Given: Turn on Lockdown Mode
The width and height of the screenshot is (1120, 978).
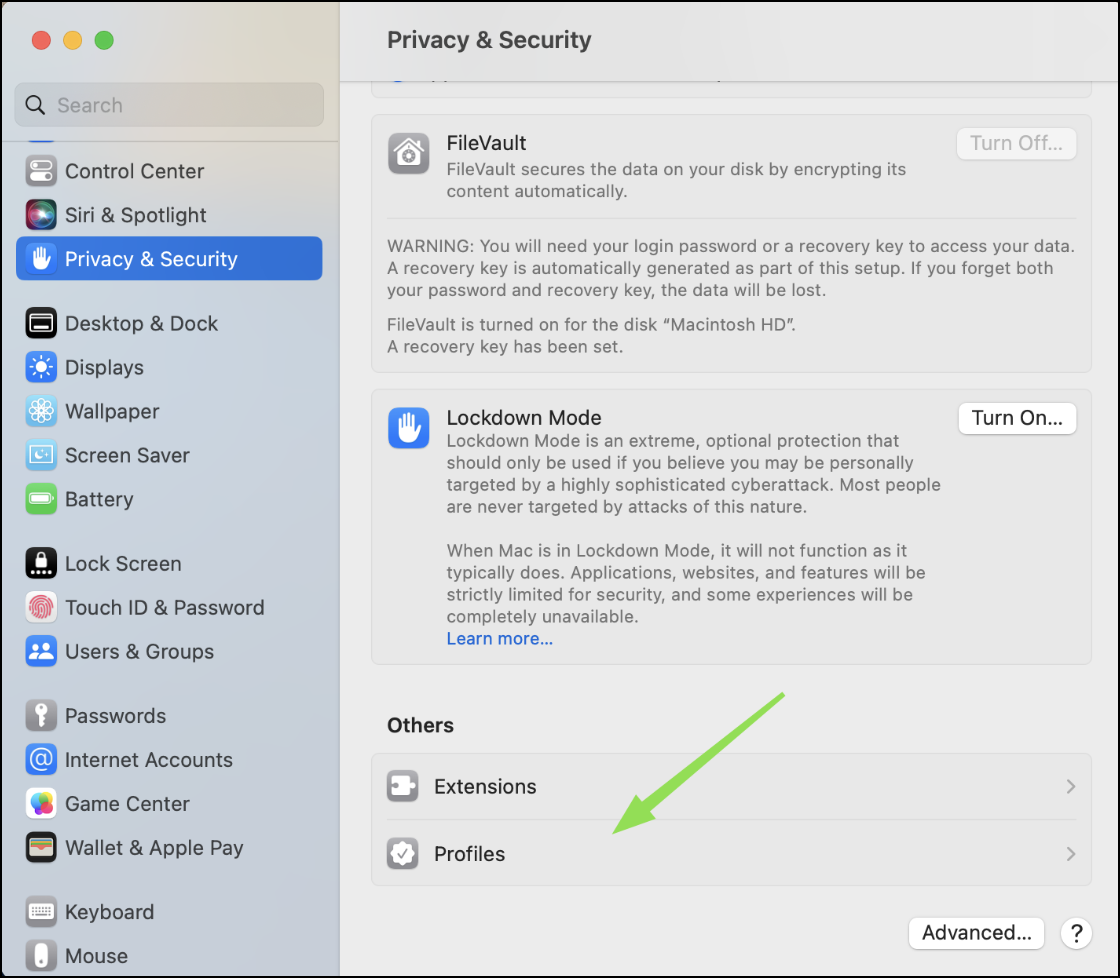Looking at the screenshot, I should (x=1016, y=418).
